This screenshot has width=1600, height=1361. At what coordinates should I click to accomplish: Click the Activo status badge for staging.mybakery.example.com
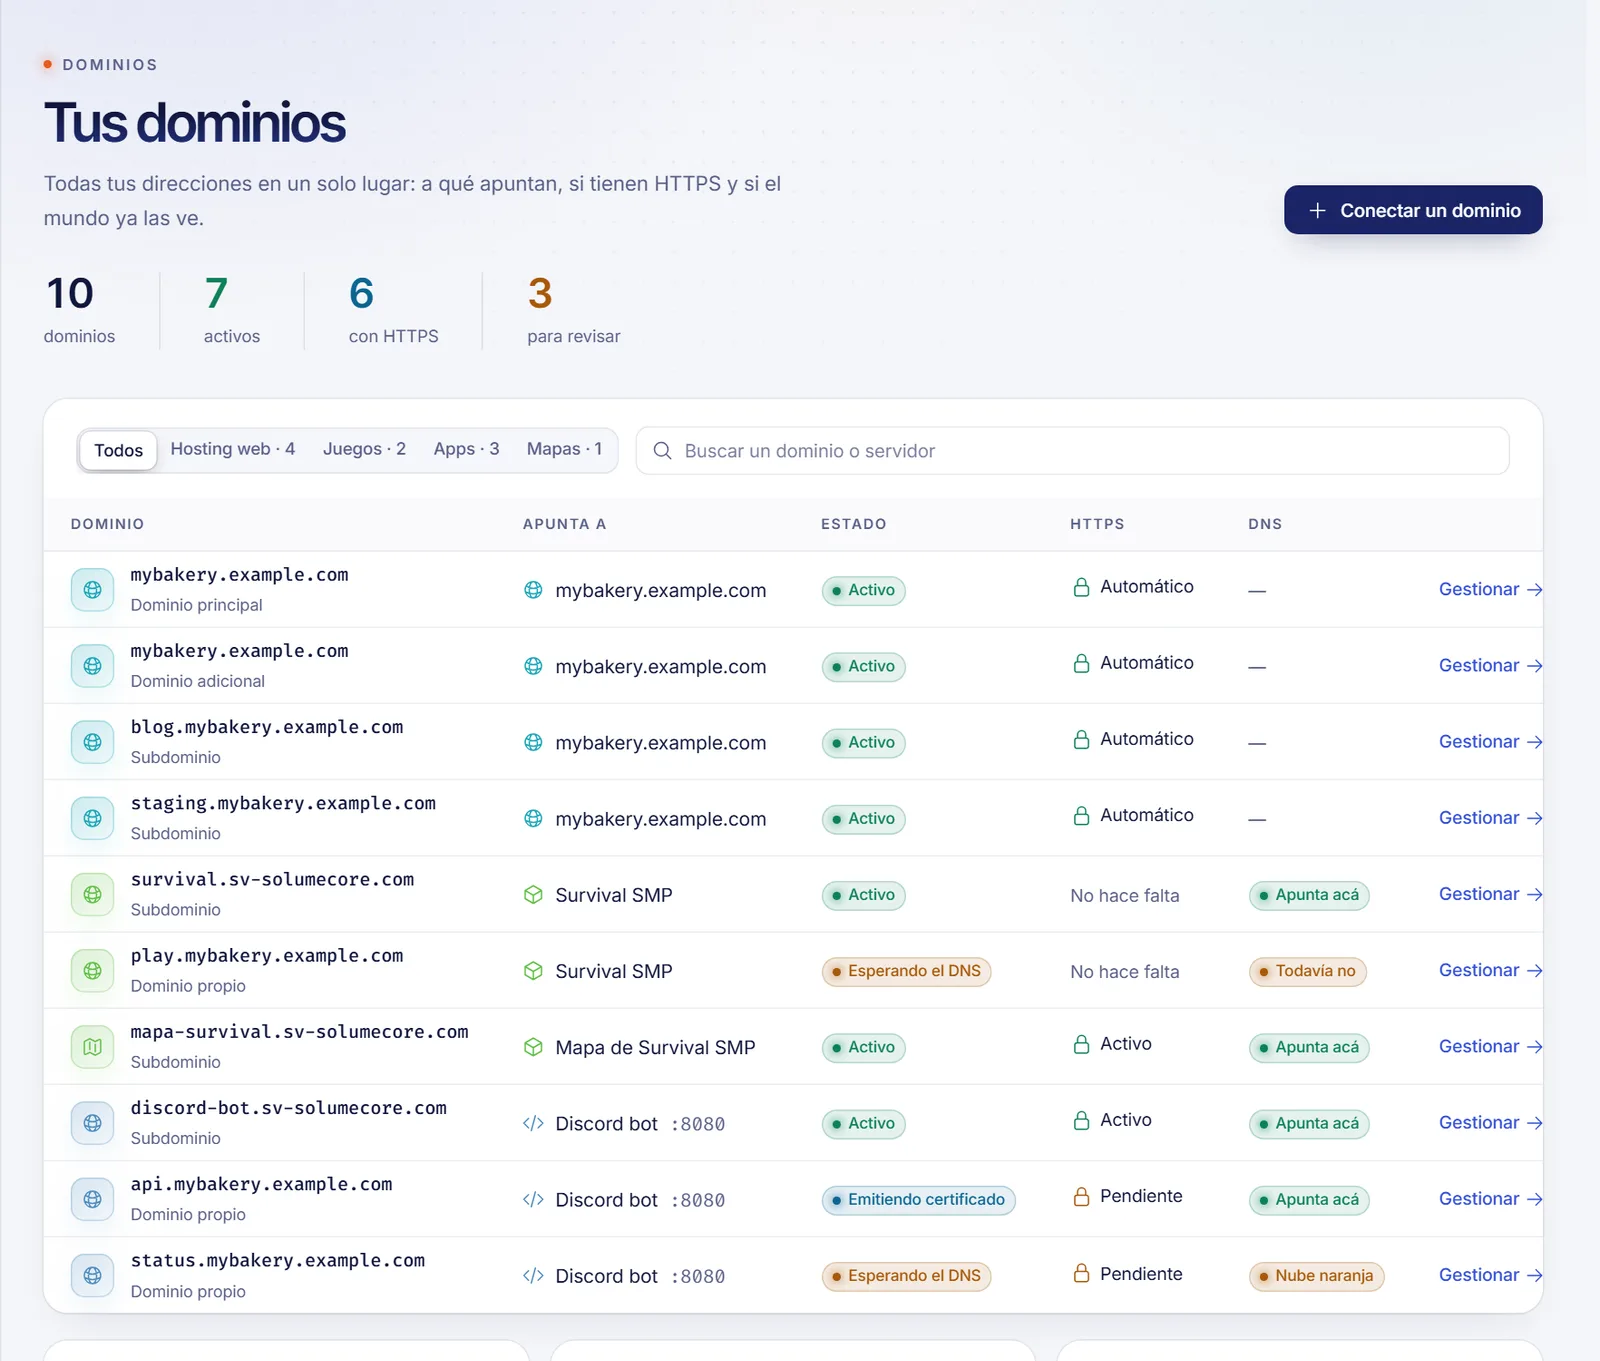(863, 819)
